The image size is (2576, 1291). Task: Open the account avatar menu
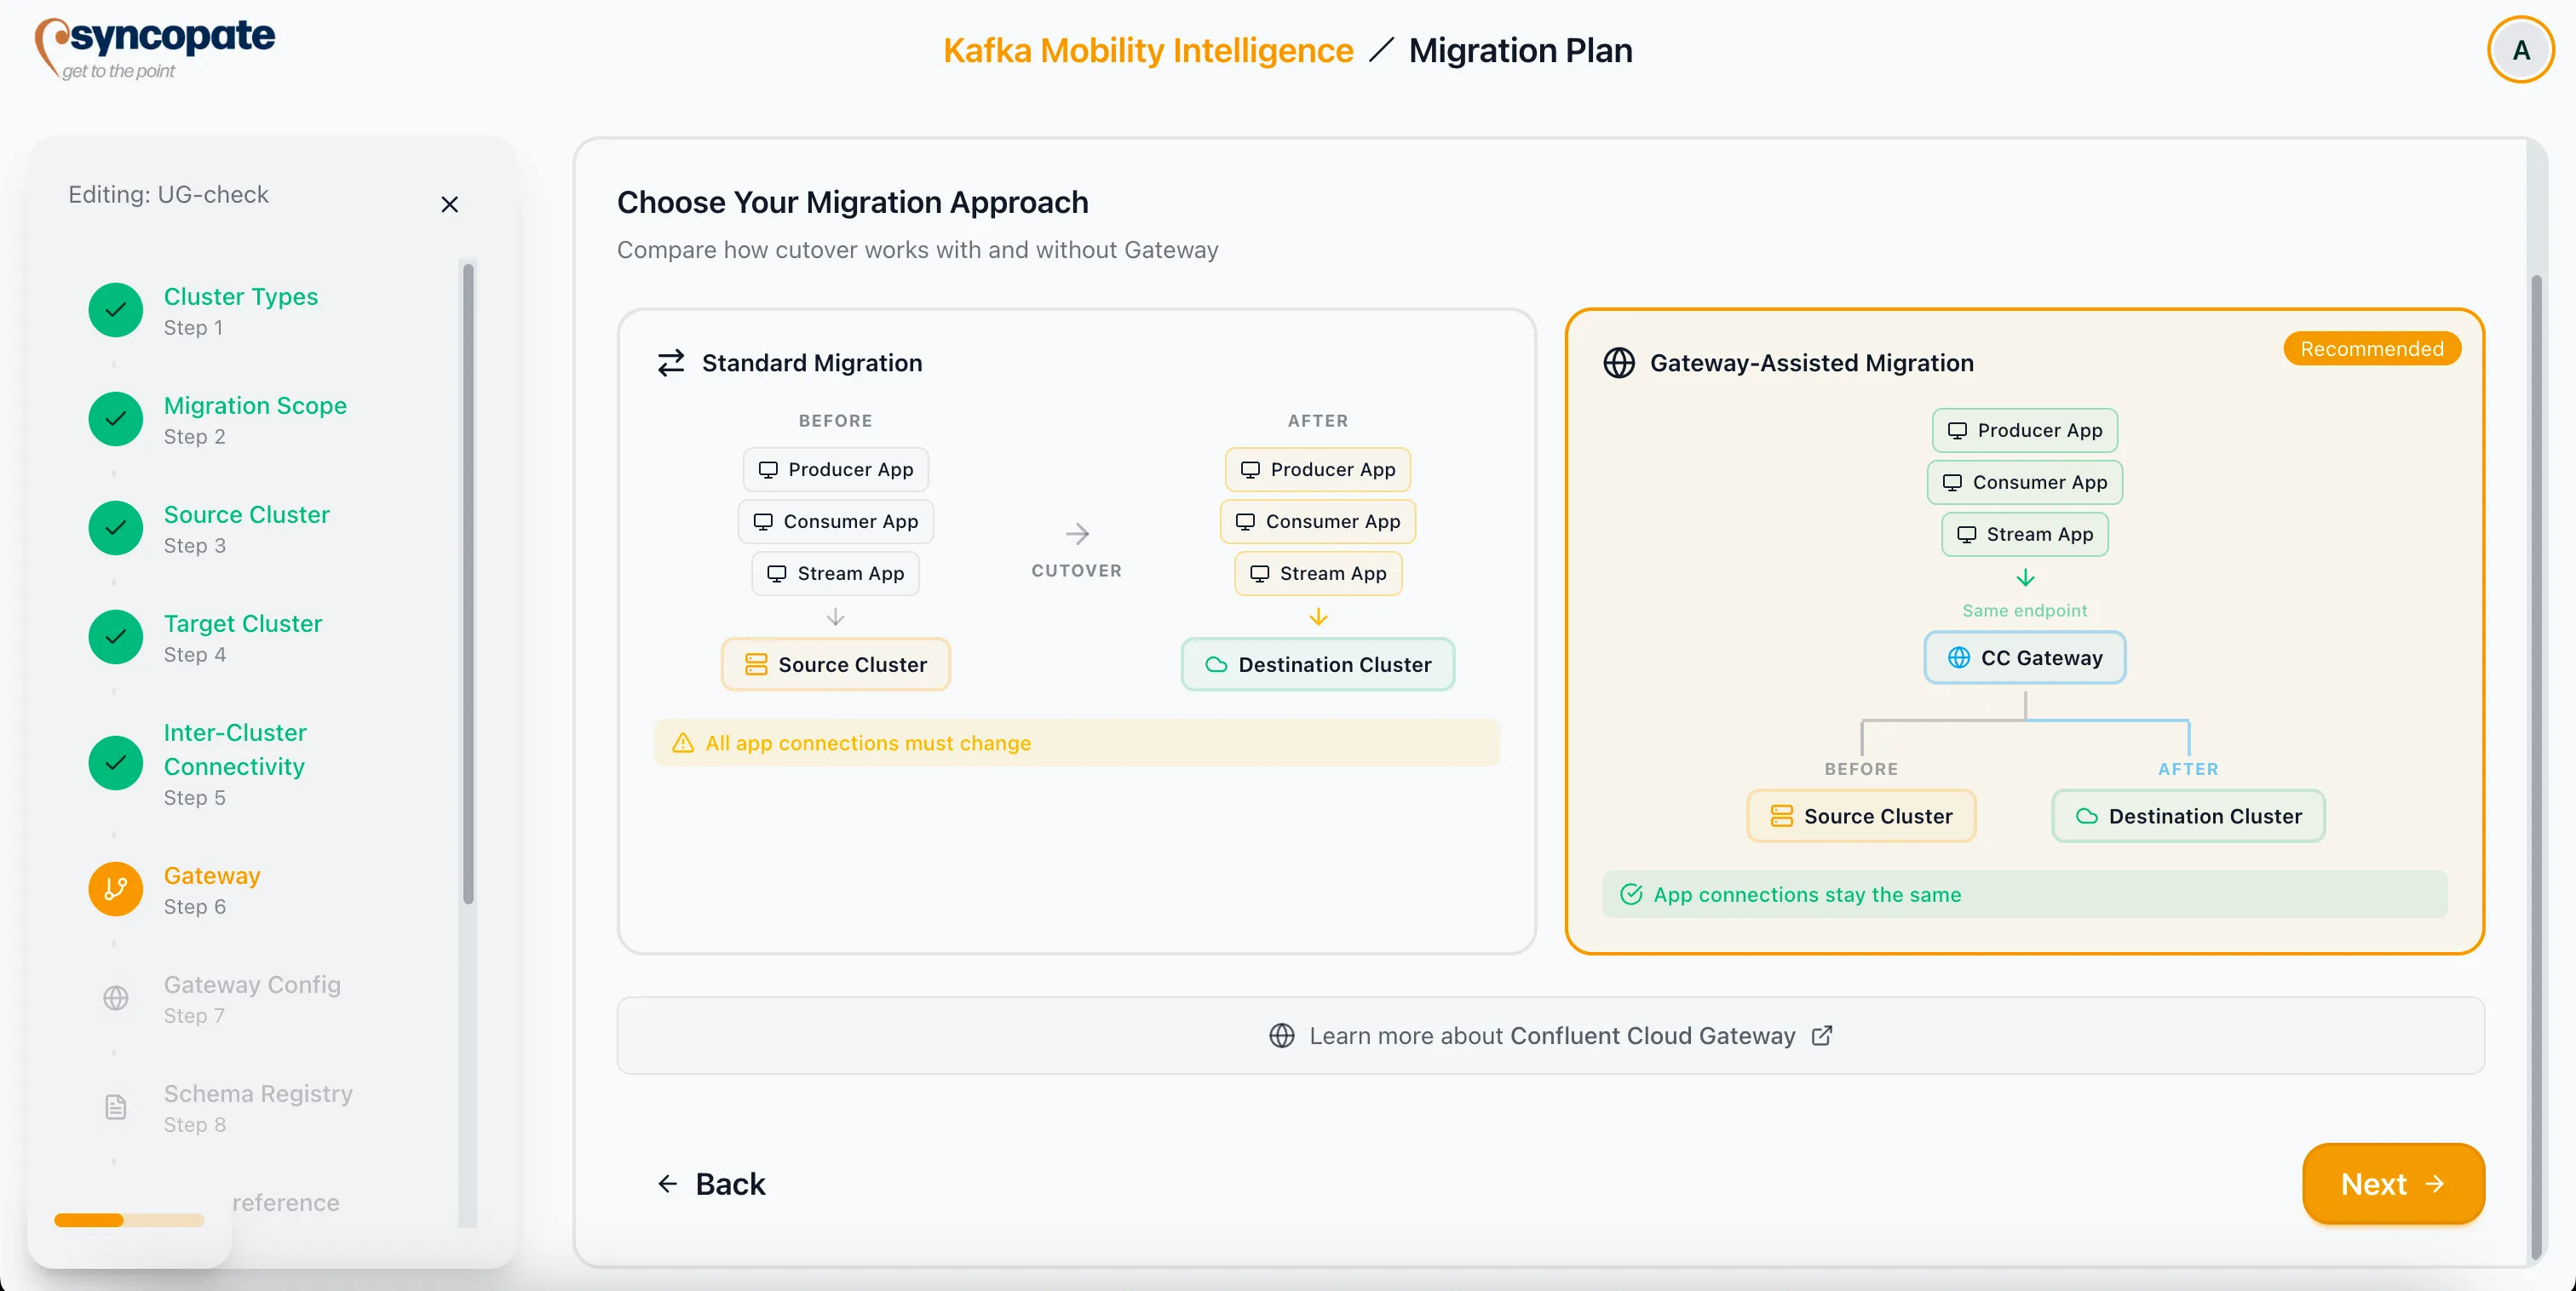2521,49
